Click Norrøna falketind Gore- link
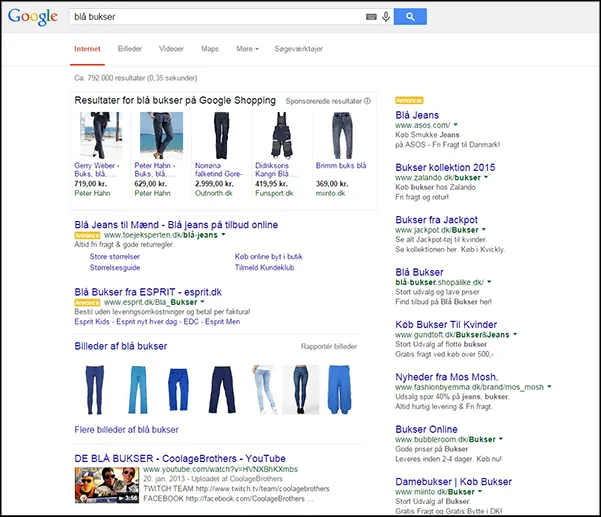 coord(218,169)
